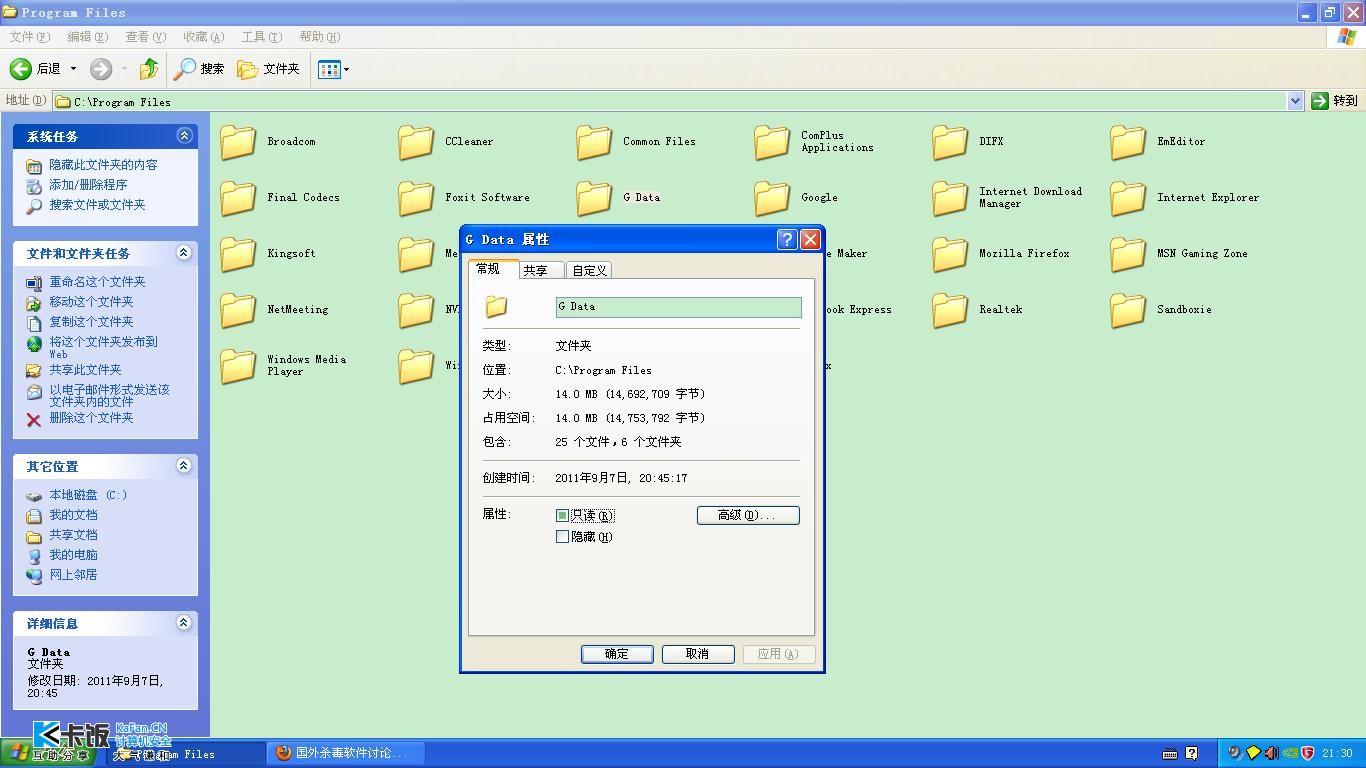Click Delete this folder (删除这个文件夹) link

tap(91, 418)
